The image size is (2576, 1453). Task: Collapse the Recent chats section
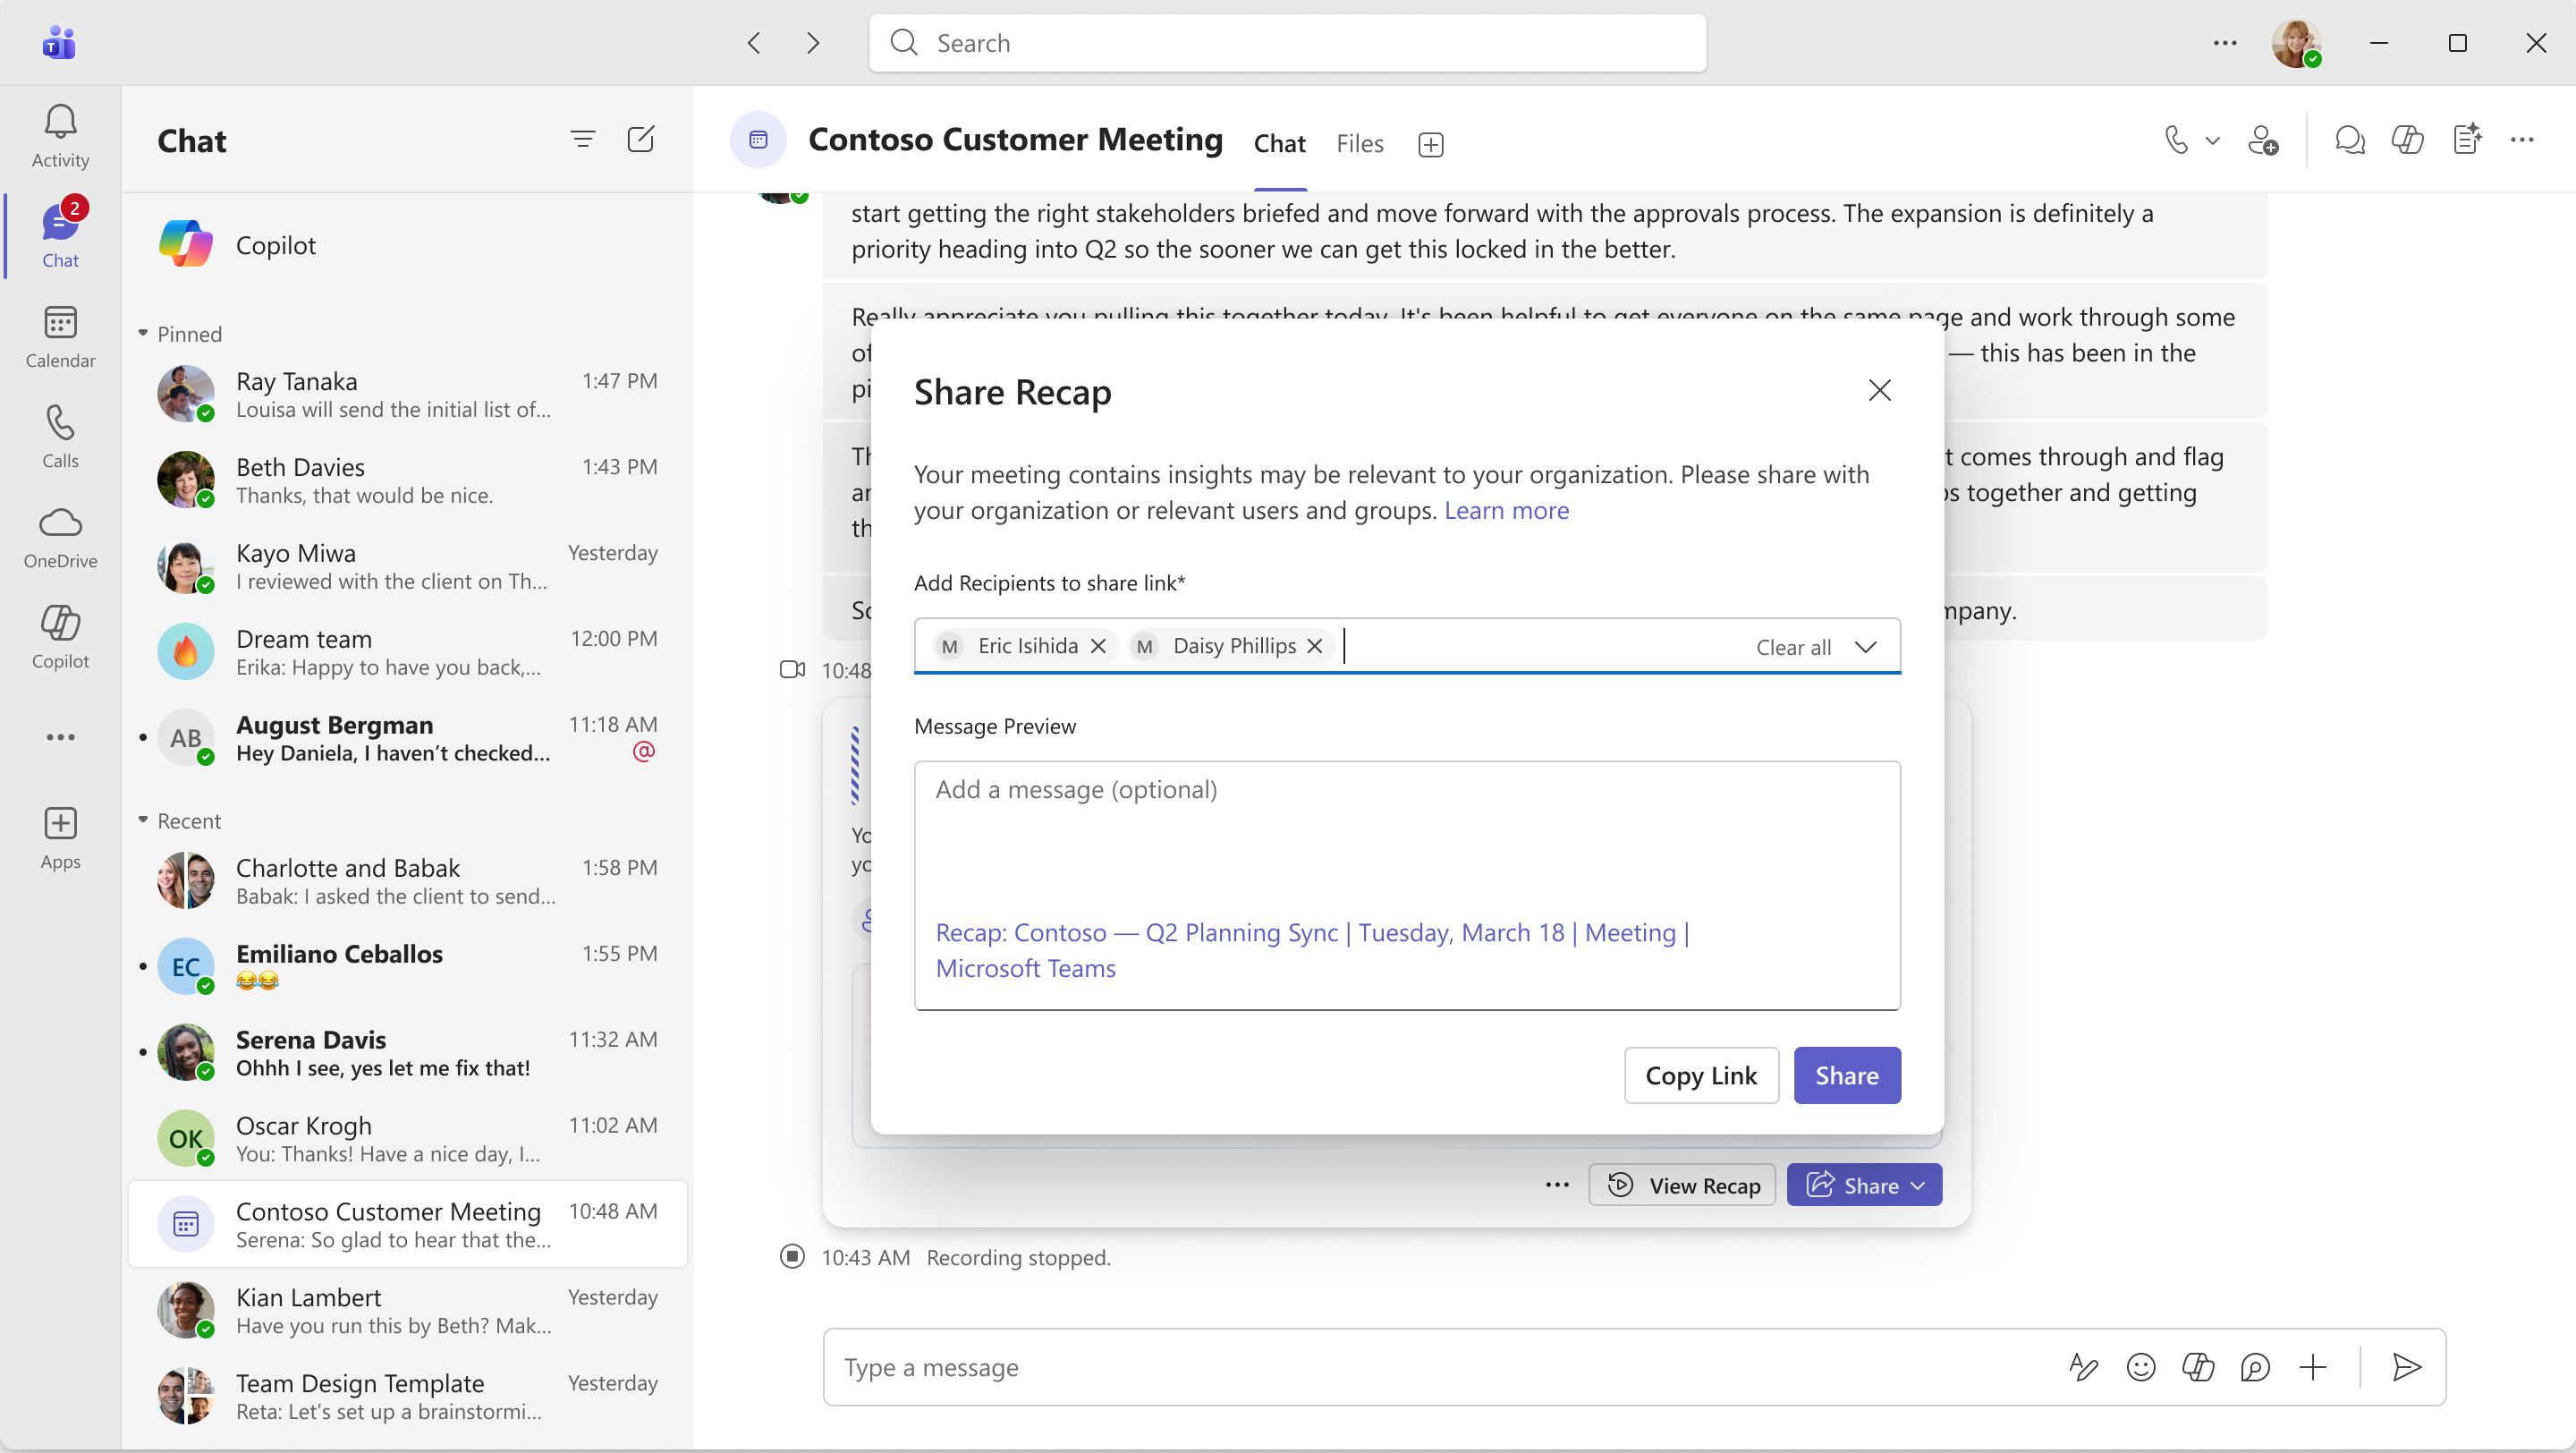143,820
